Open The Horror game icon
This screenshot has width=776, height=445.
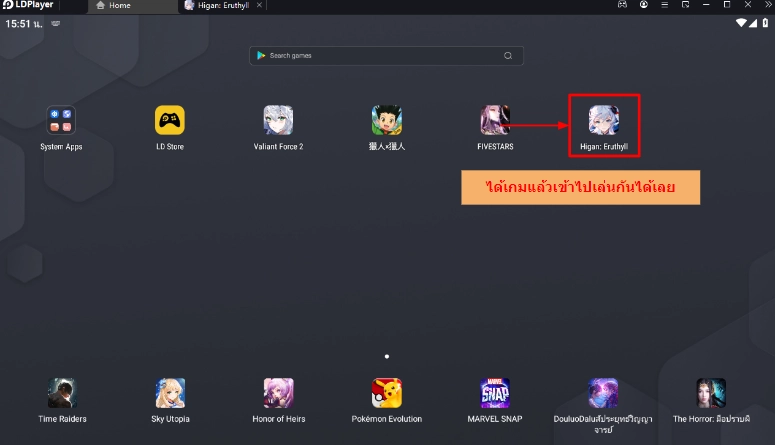pos(711,393)
